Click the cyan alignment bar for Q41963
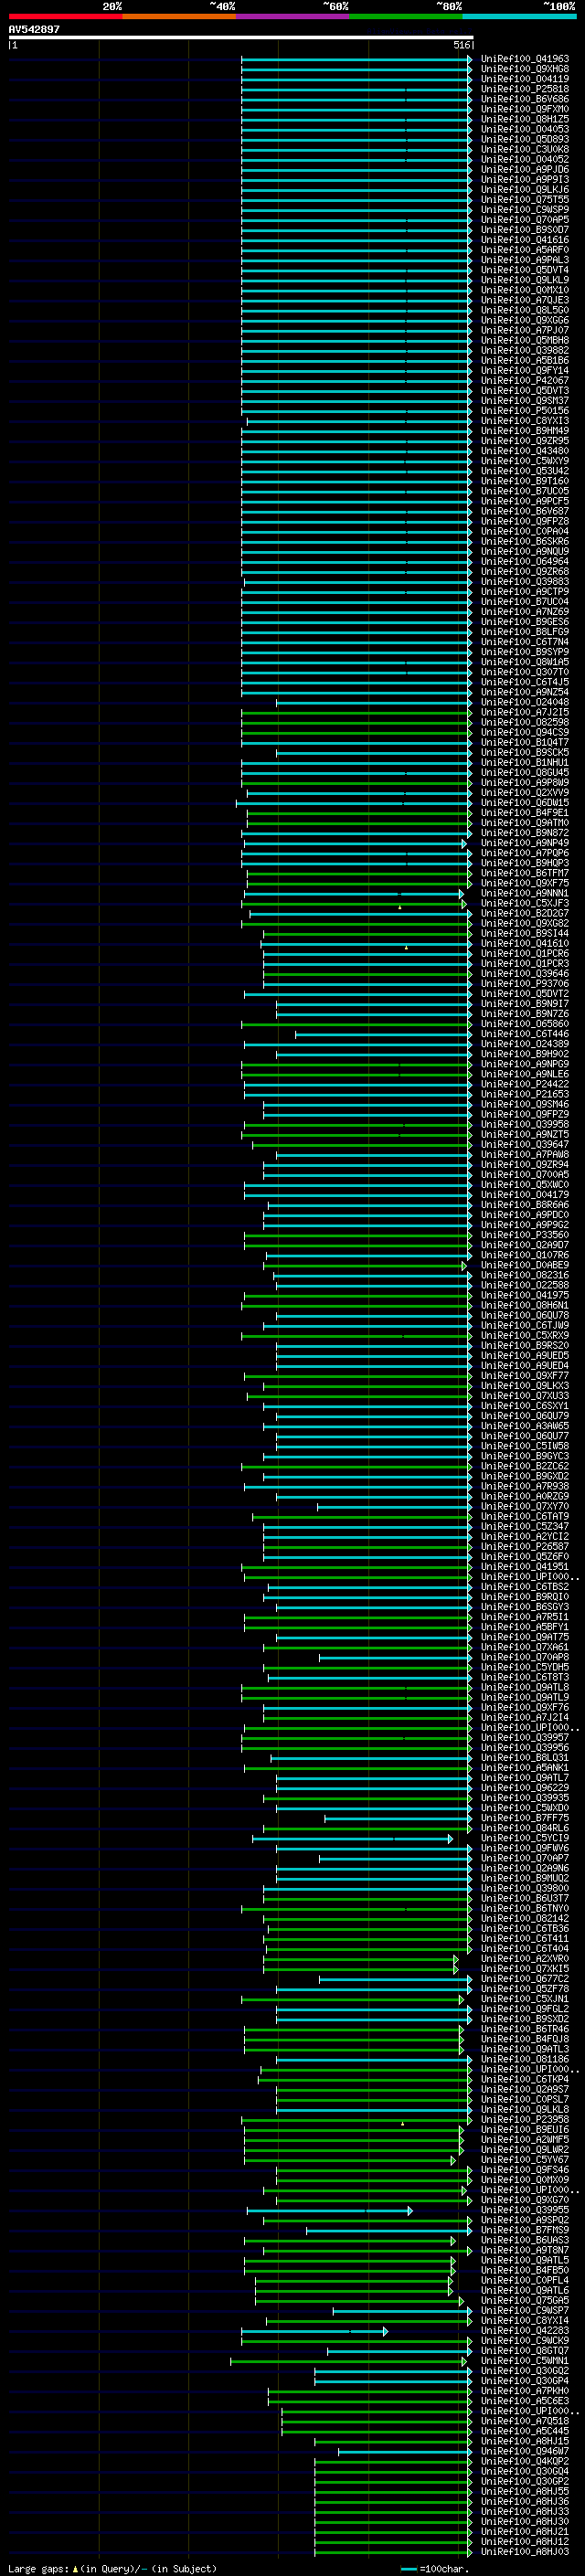Screen dimensions: 585x2576 click(x=356, y=59)
